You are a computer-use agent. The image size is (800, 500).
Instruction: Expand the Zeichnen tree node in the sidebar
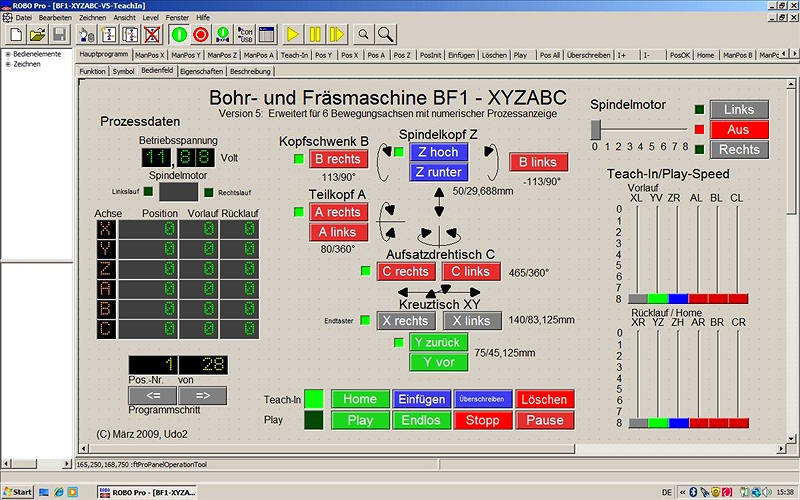coord(8,64)
